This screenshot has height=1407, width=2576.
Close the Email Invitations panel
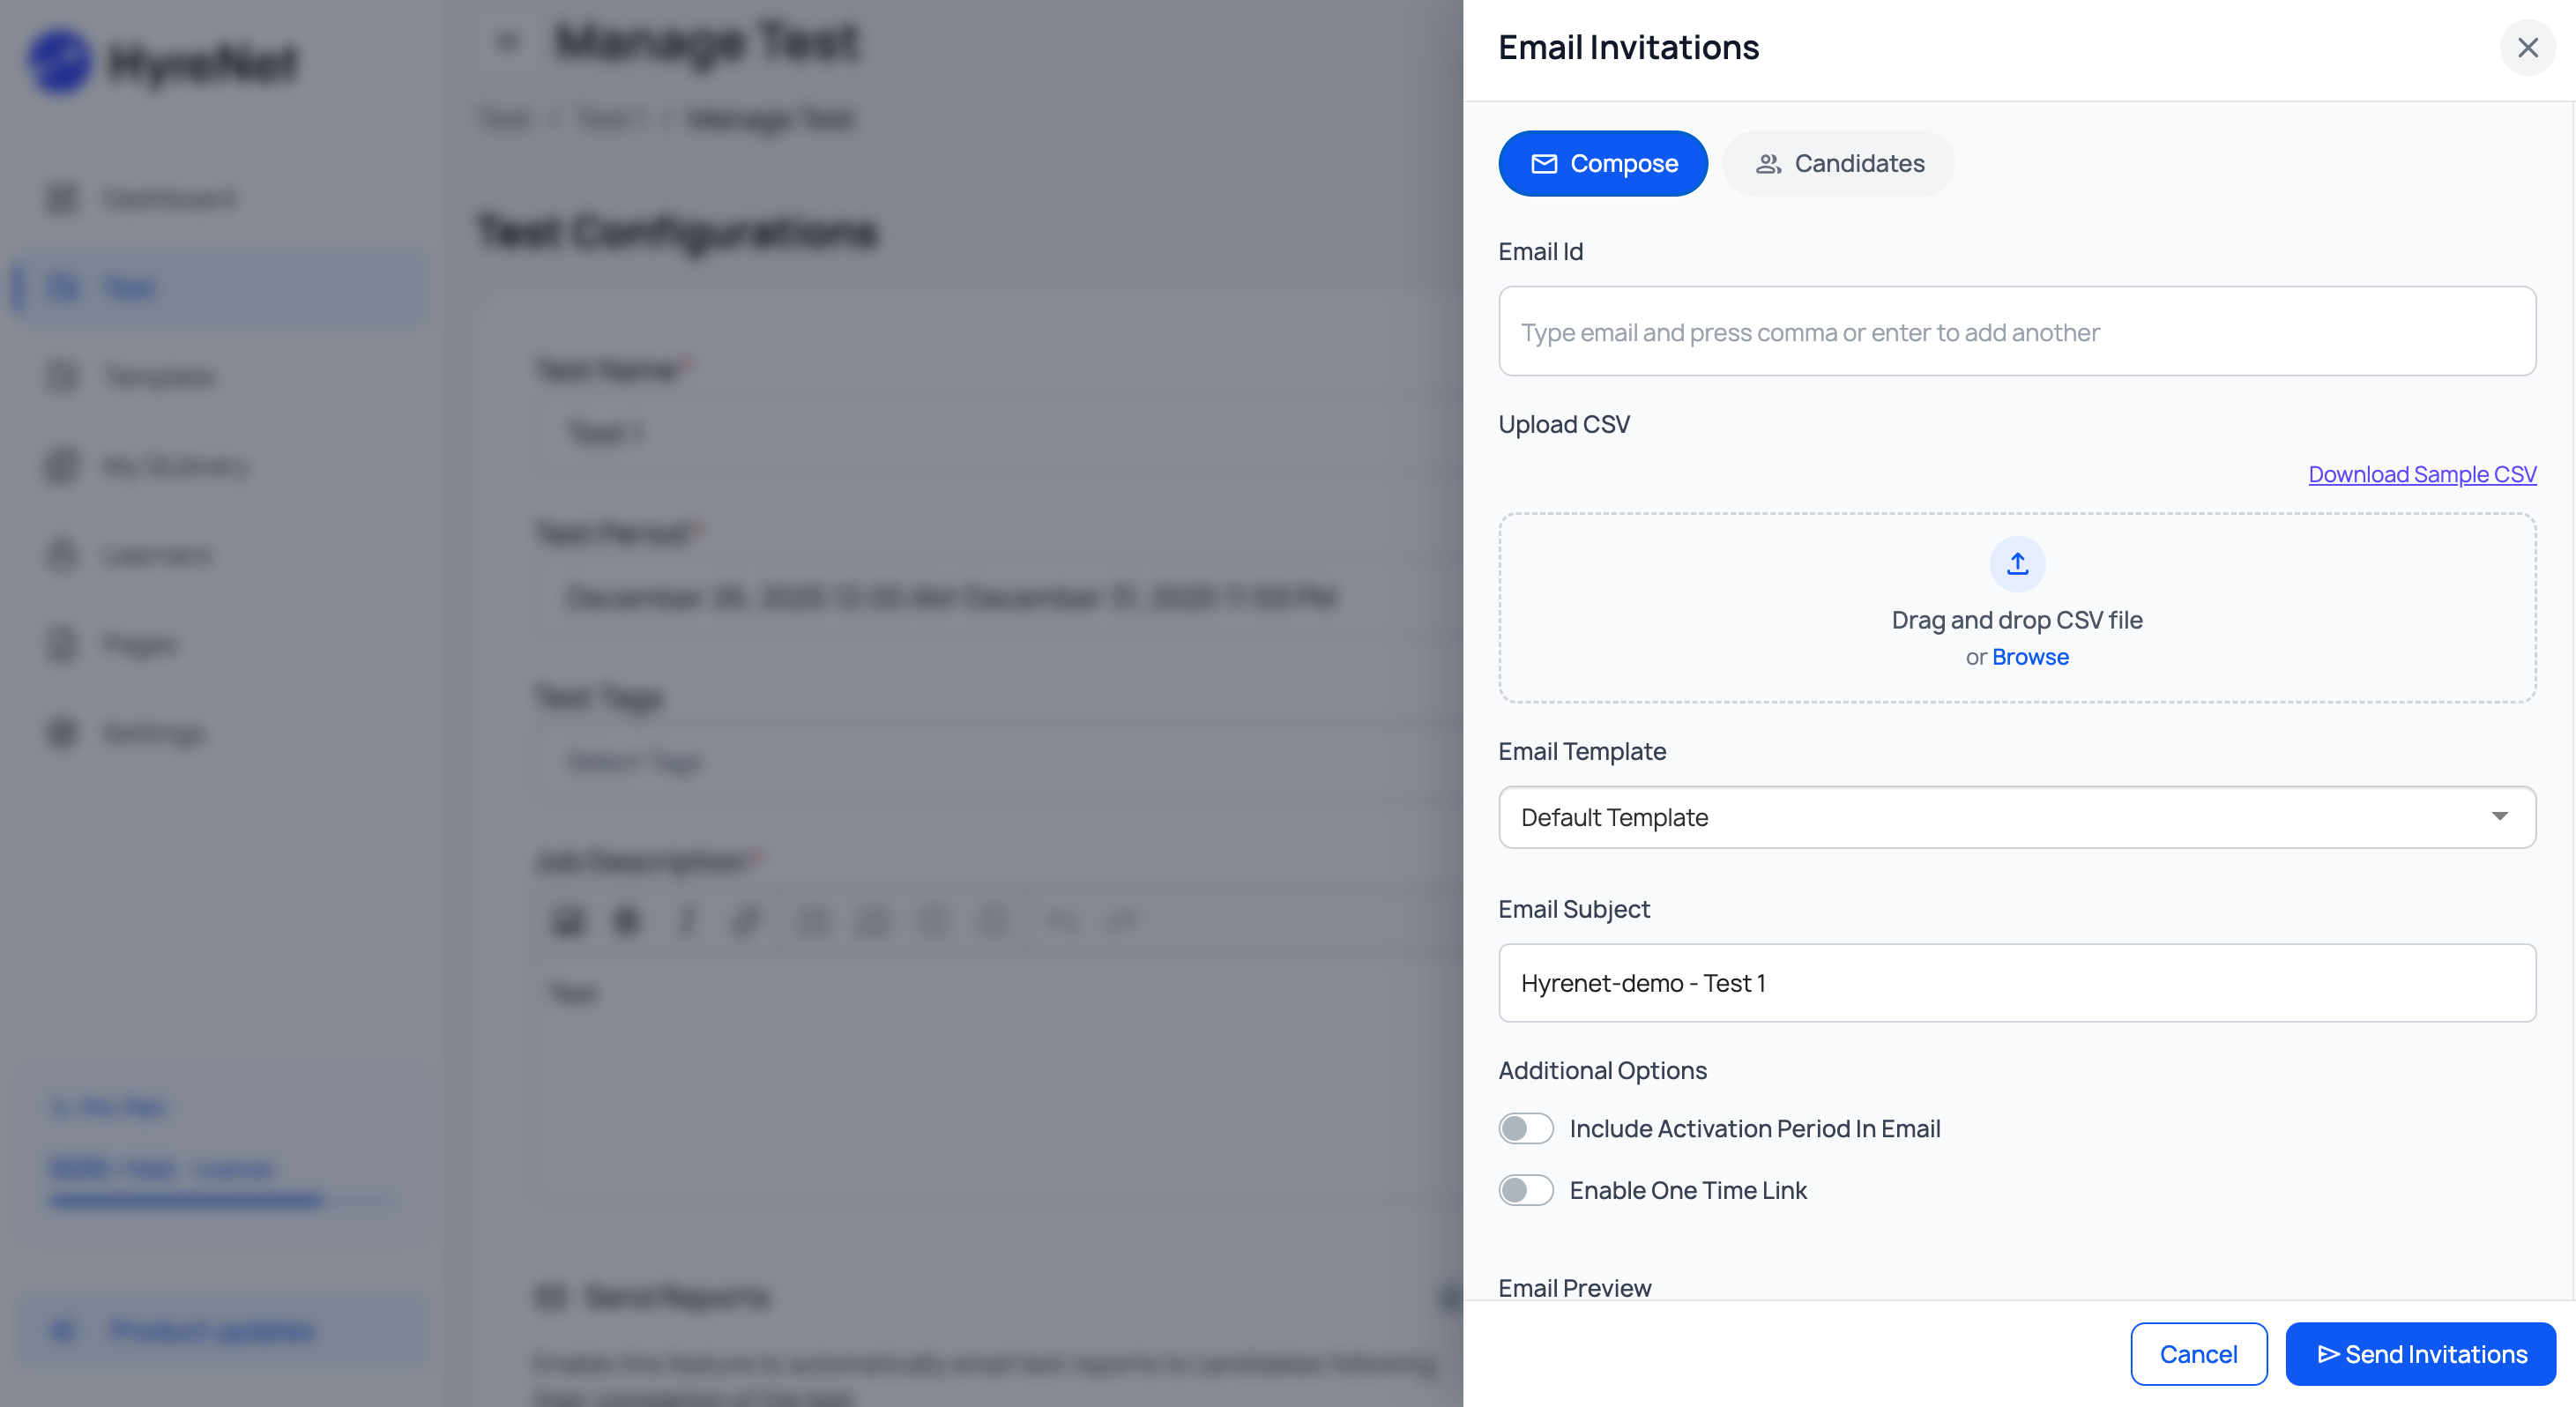[x=2527, y=48]
